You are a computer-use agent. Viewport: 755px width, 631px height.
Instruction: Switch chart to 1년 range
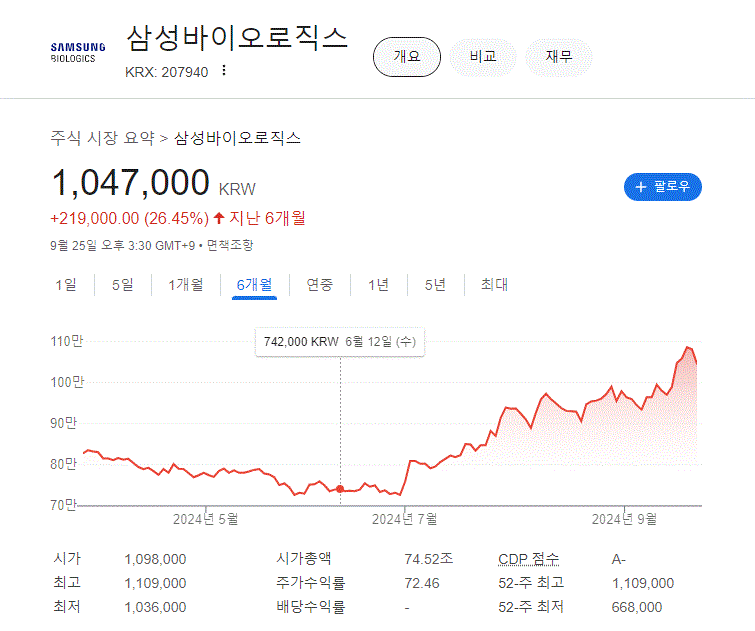[378, 285]
